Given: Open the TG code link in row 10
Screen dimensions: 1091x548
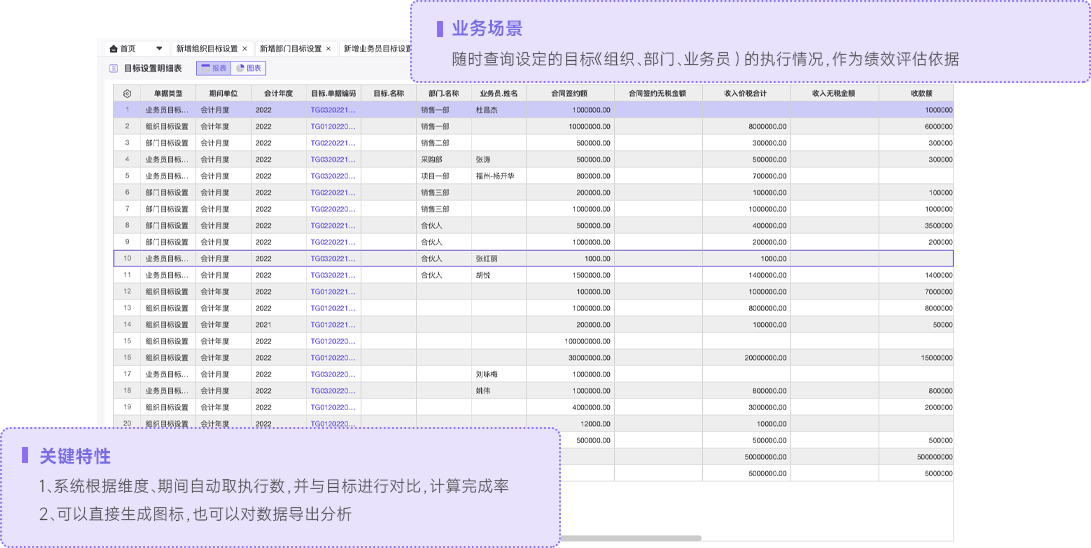Looking at the screenshot, I should point(333,259).
